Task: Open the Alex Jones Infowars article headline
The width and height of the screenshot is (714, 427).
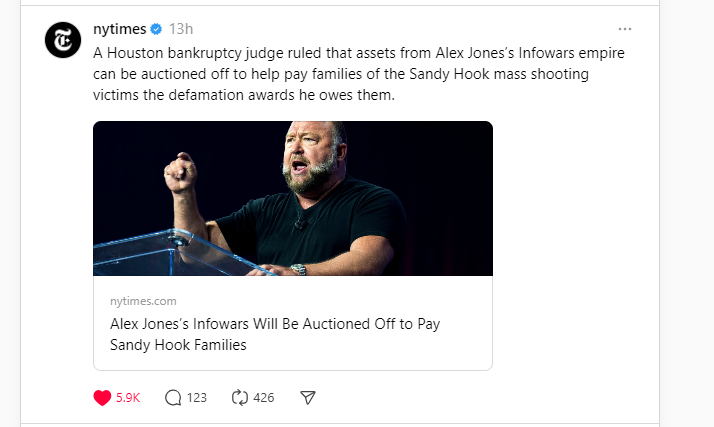Action: point(274,325)
